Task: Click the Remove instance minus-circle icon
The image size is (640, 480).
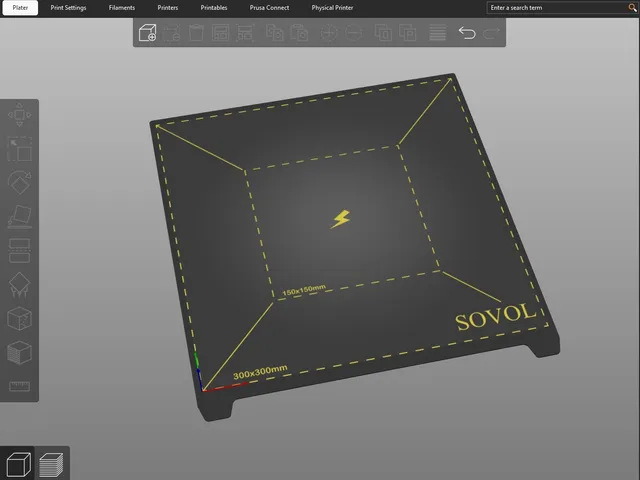Action: pyautogui.click(x=353, y=33)
